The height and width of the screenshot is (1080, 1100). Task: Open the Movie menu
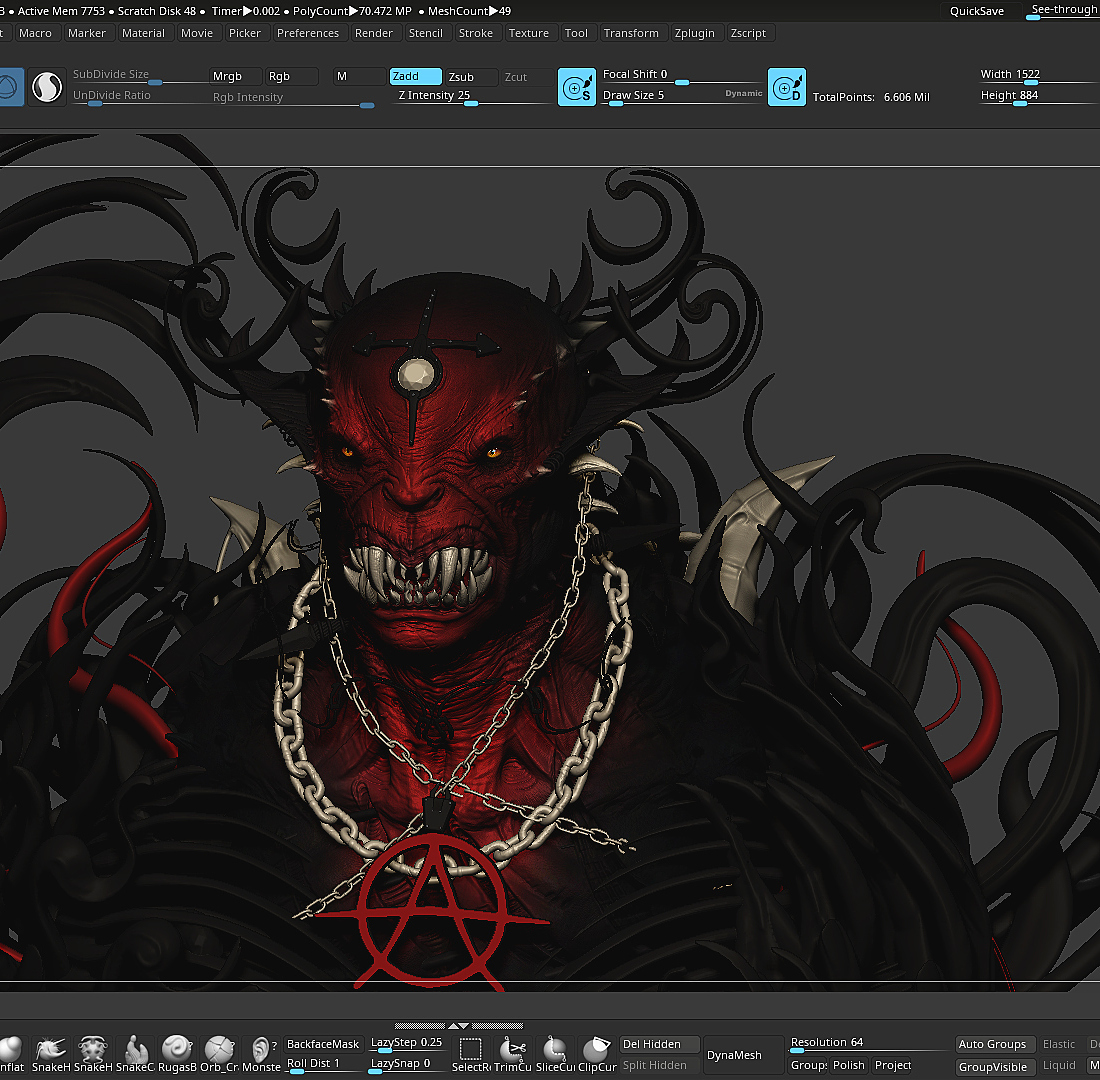(x=197, y=33)
